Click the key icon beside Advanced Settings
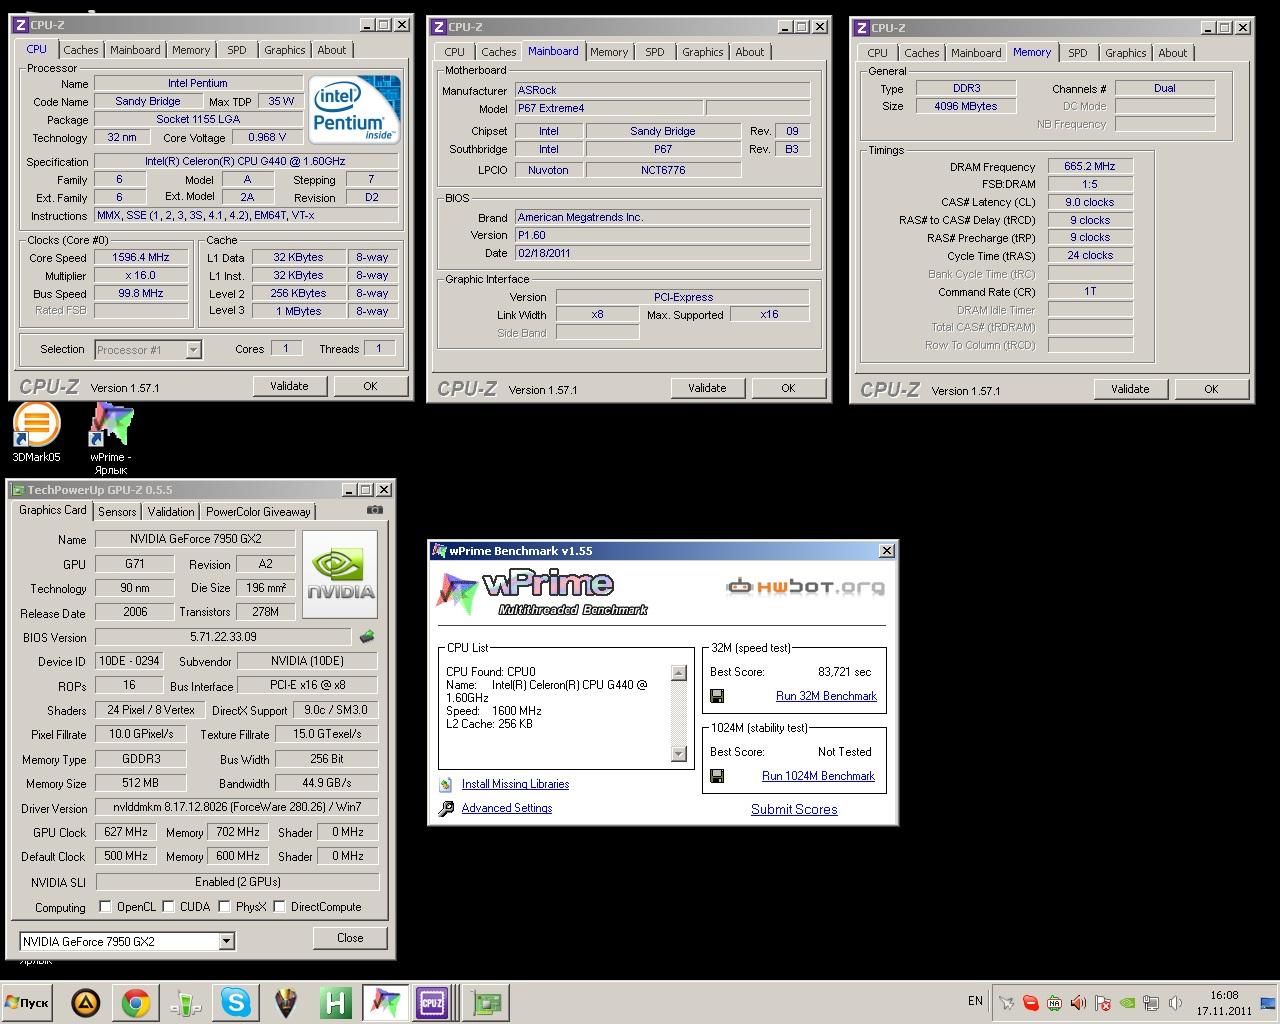The width and height of the screenshot is (1280, 1024). click(x=446, y=809)
